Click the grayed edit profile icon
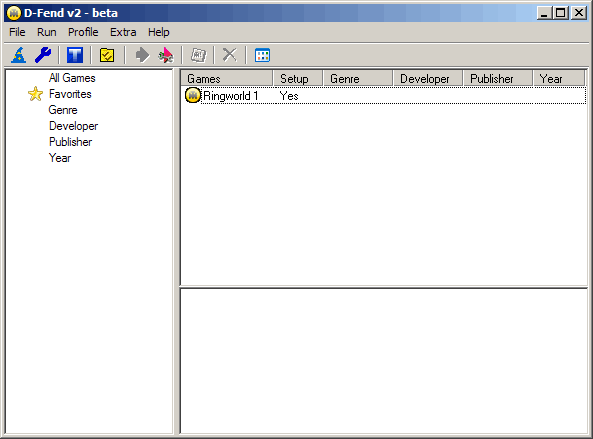Screen dimensions: 593x439 (198, 55)
